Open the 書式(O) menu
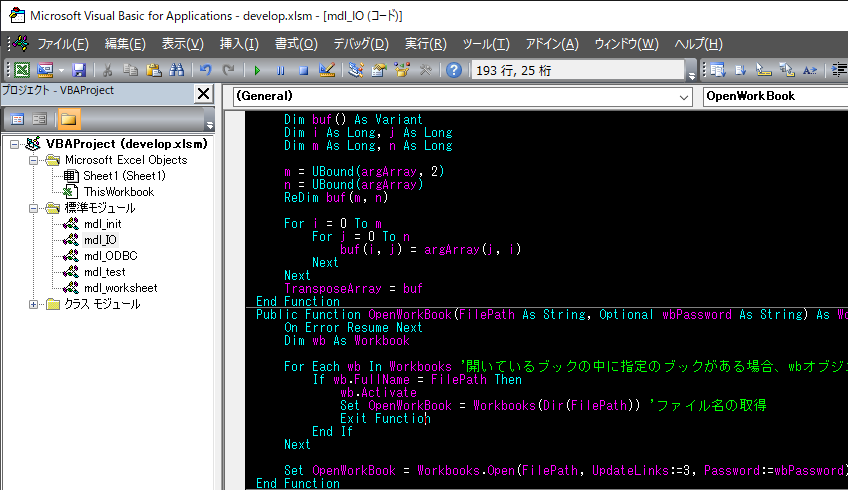 pyautogui.click(x=296, y=44)
